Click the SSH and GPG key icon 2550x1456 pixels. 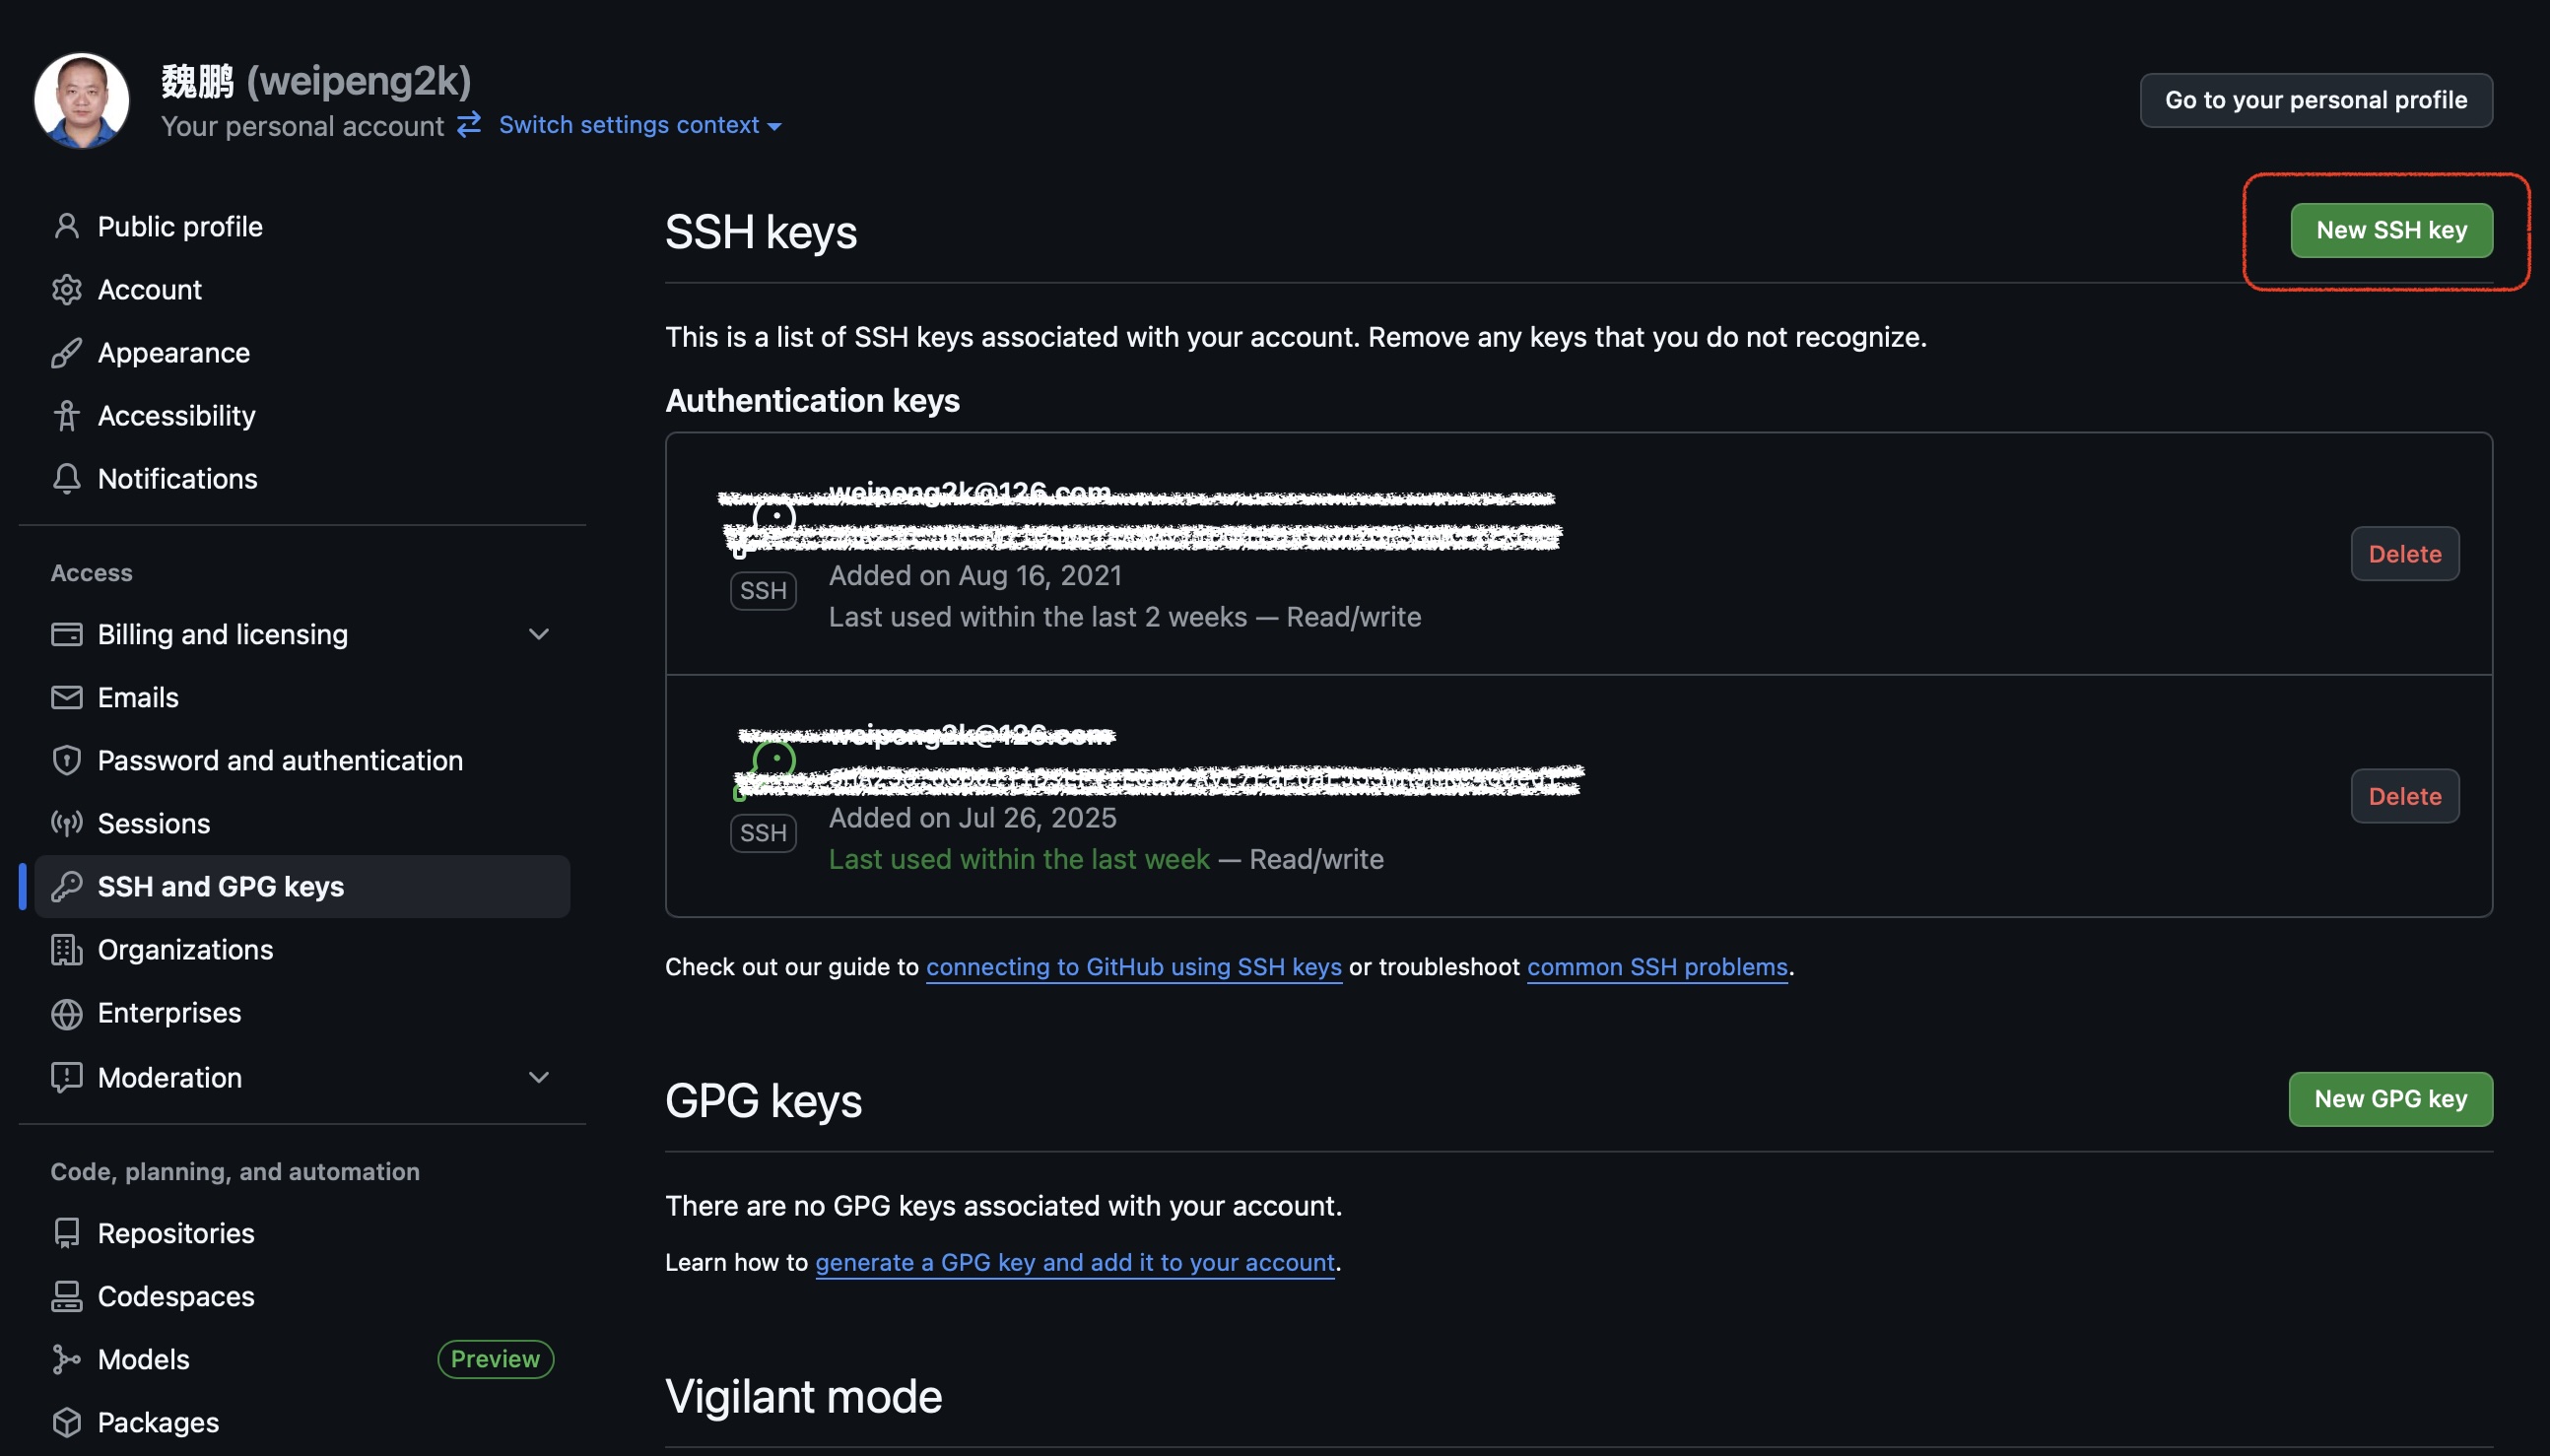(x=66, y=887)
